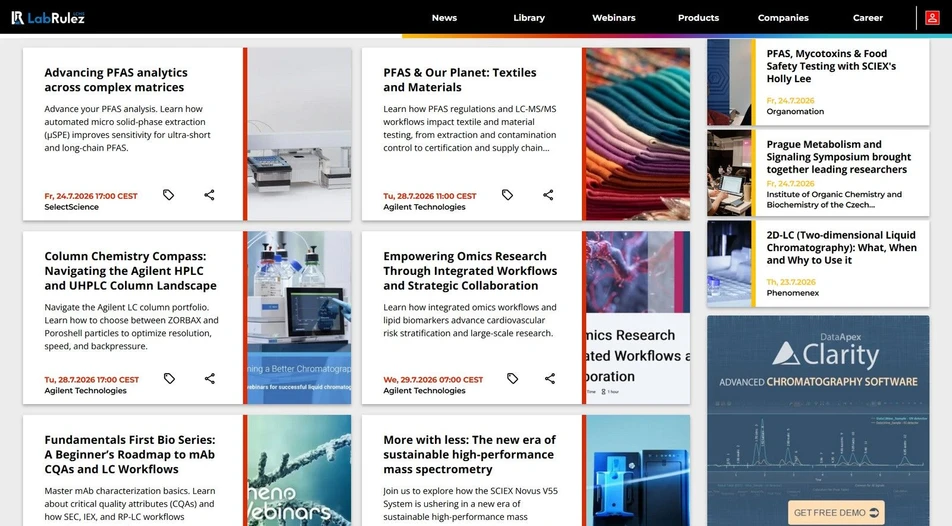Screen dimensions: 952x526
Task: Share the Advancing PFAS analytics webinar
Action: point(209,195)
